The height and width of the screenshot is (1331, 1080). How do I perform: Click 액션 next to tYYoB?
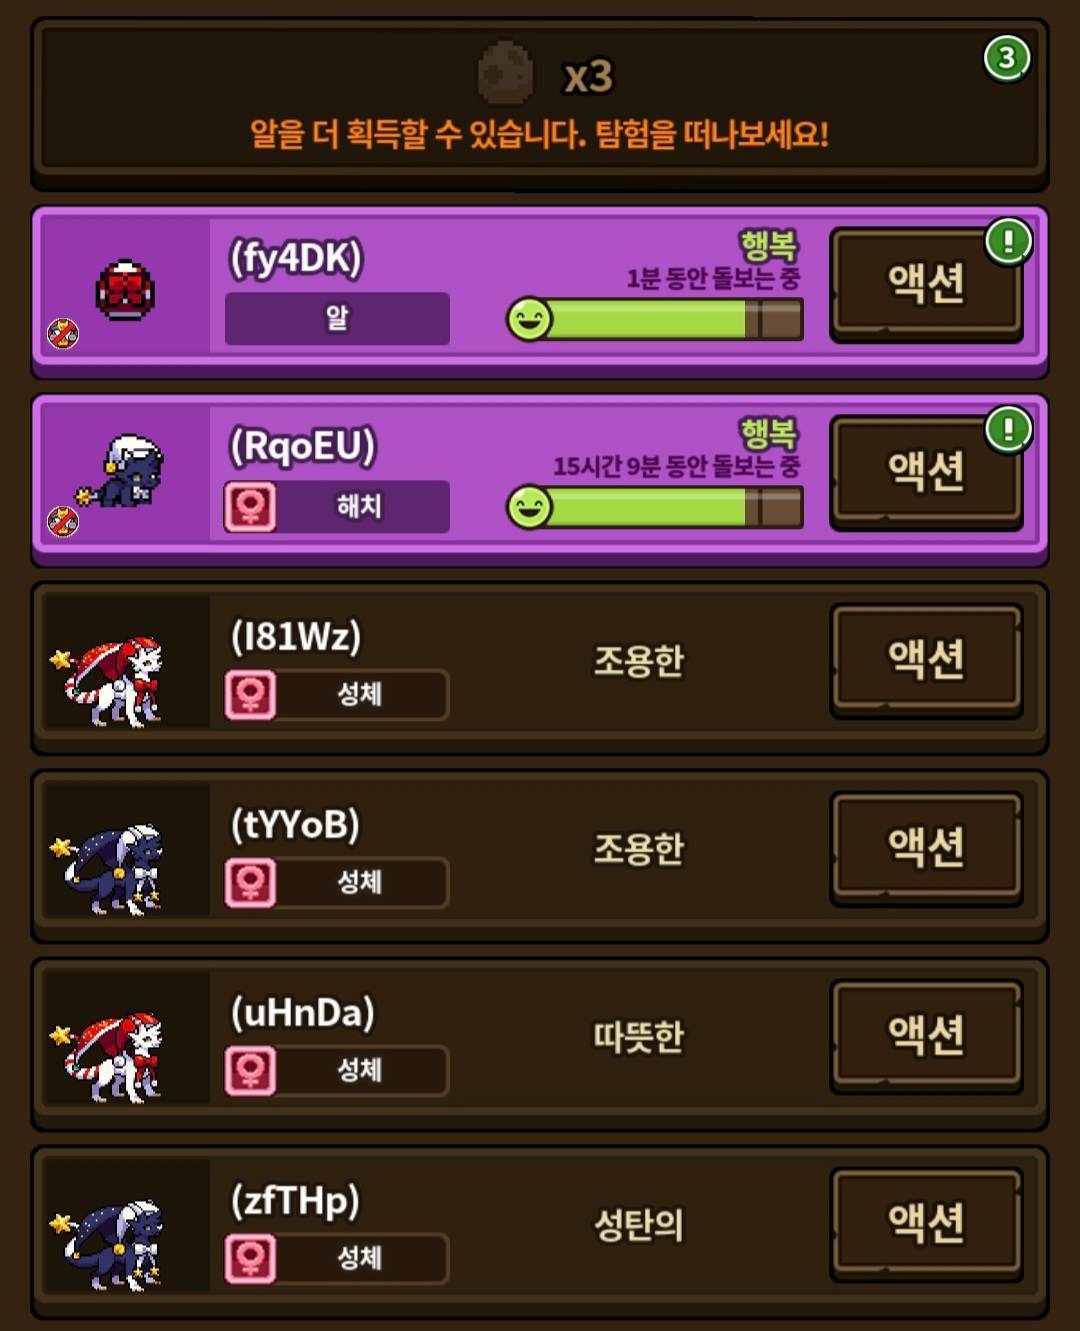[926, 848]
